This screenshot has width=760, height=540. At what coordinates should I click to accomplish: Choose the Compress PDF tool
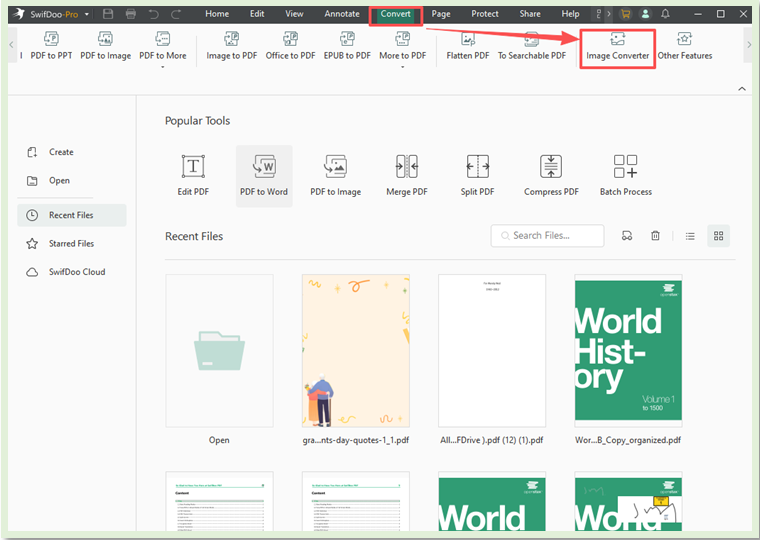coord(551,175)
